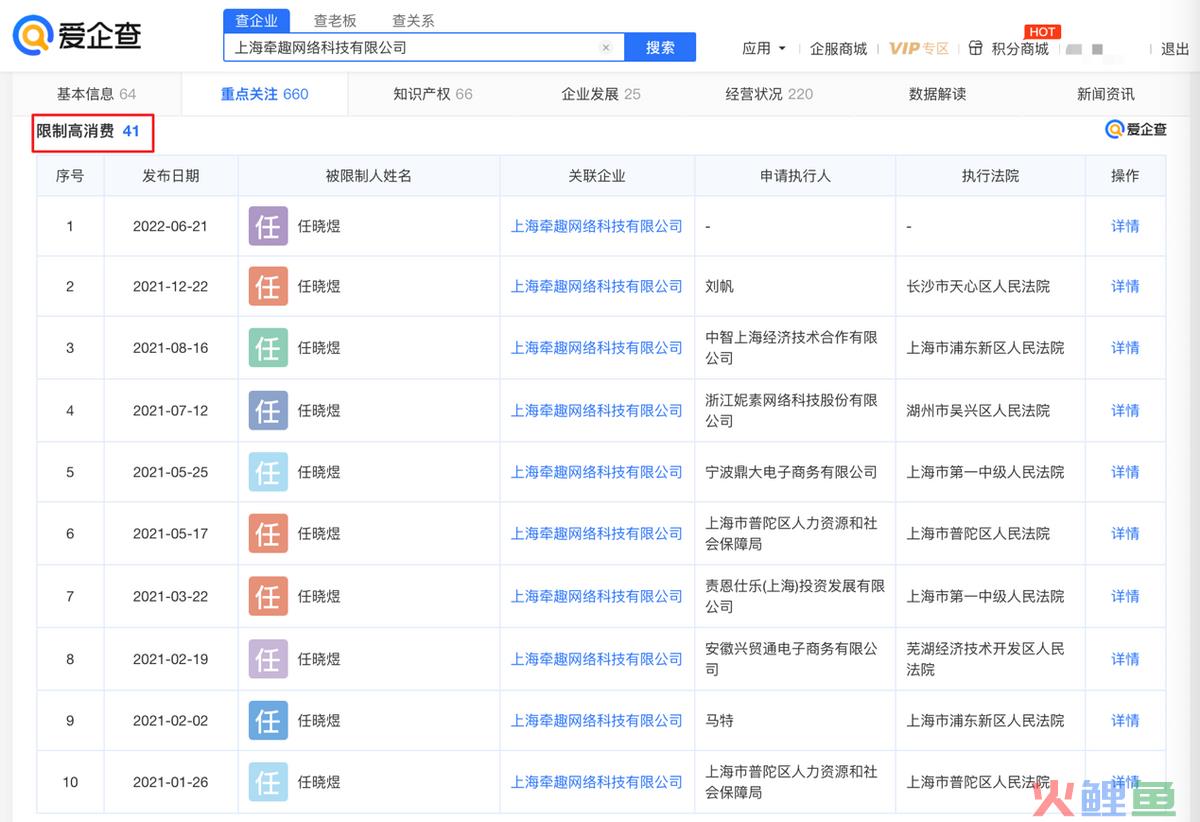Switch to 企业发展 tab
1200x822 pixels.
(600, 94)
